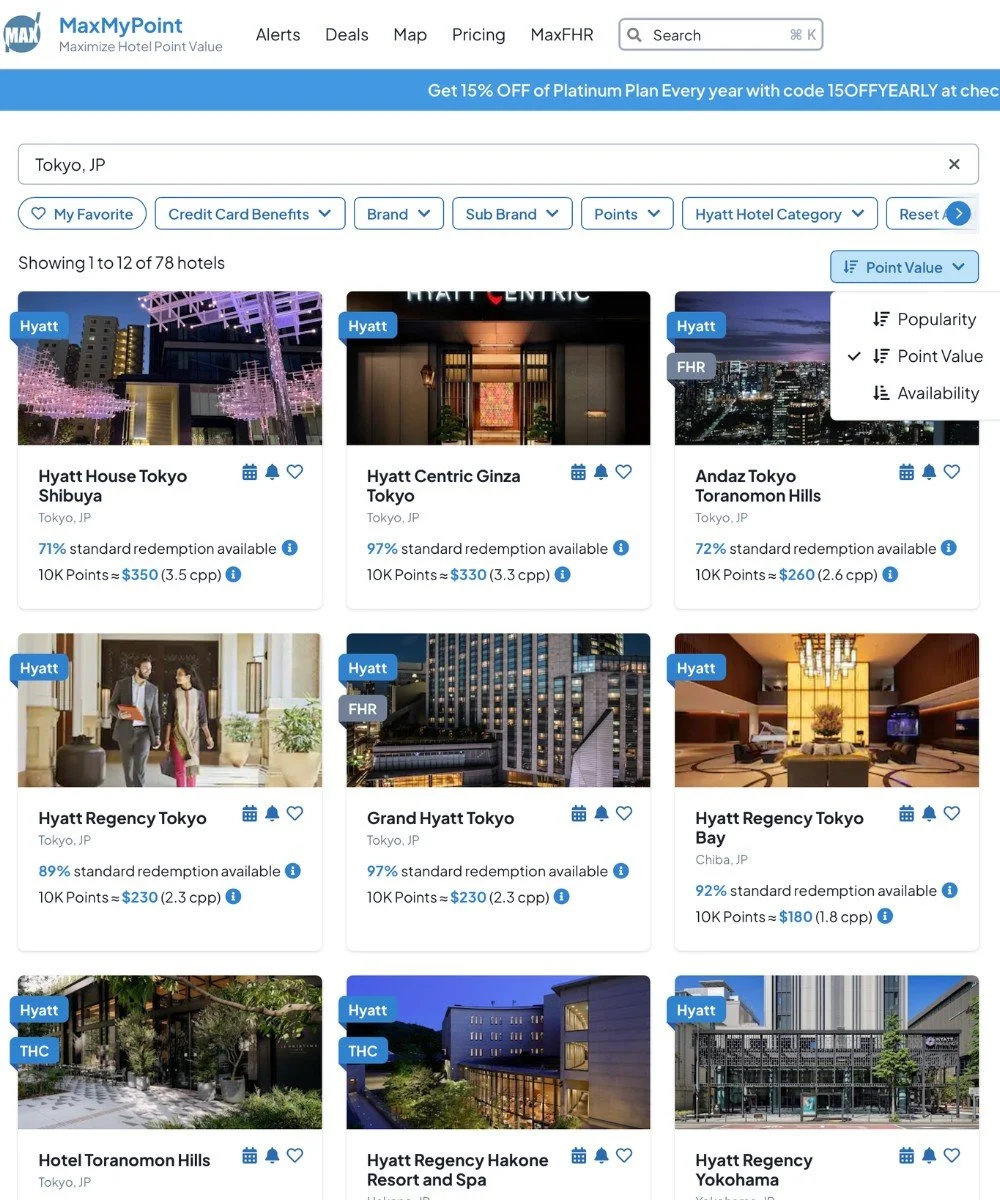Set alert bell for Hyatt Regency Hakone Resort

pos(601,1156)
